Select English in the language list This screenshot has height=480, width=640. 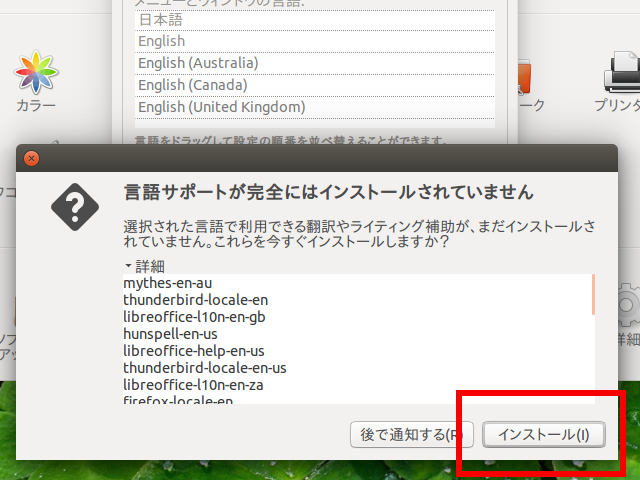point(314,41)
